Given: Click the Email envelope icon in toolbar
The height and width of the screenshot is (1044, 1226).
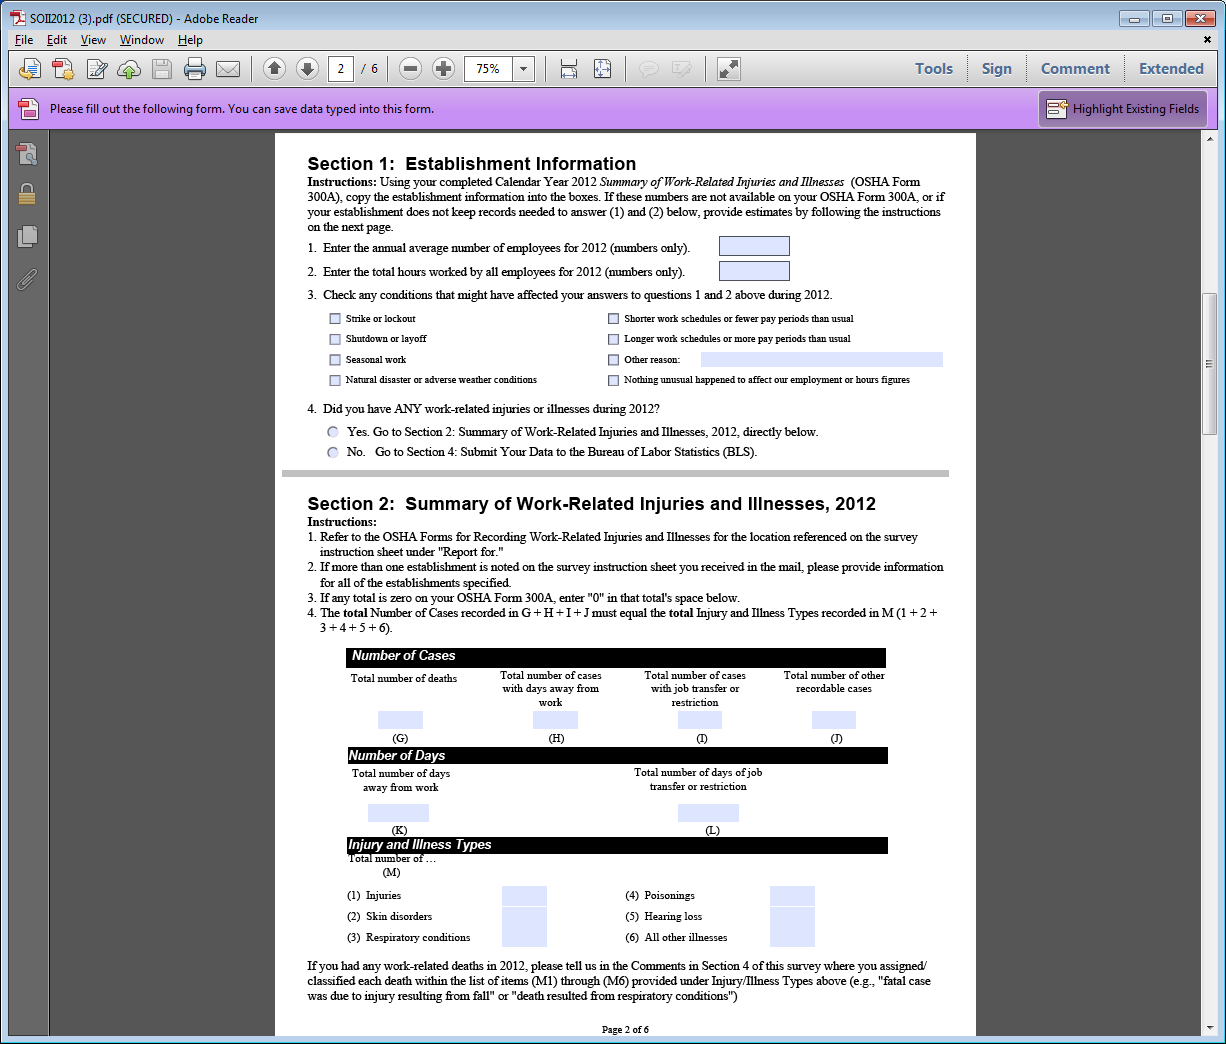Looking at the screenshot, I should click(228, 69).
